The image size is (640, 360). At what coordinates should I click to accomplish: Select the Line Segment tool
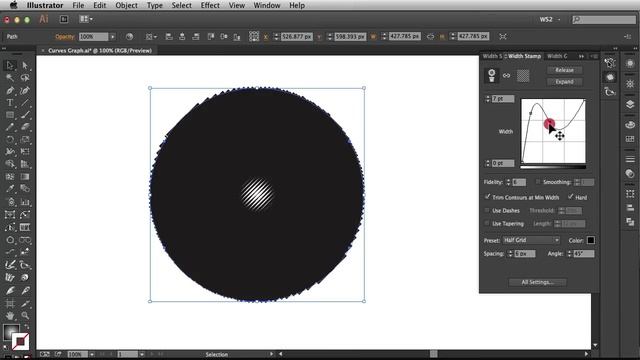25,103
